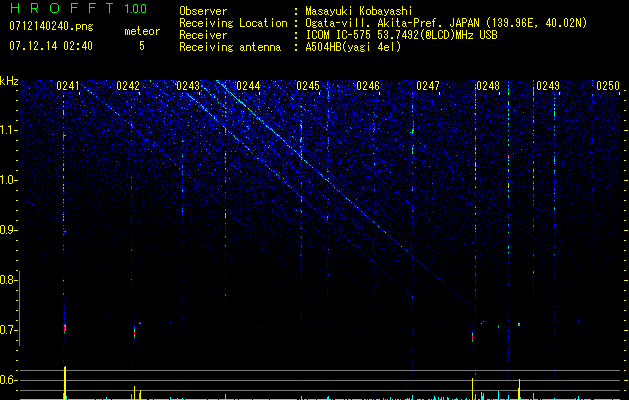Image resolution: width=629 pixels, height=400 pixels.
Task: Click the 0.6 frequency axis label
Action: (7, 380)
